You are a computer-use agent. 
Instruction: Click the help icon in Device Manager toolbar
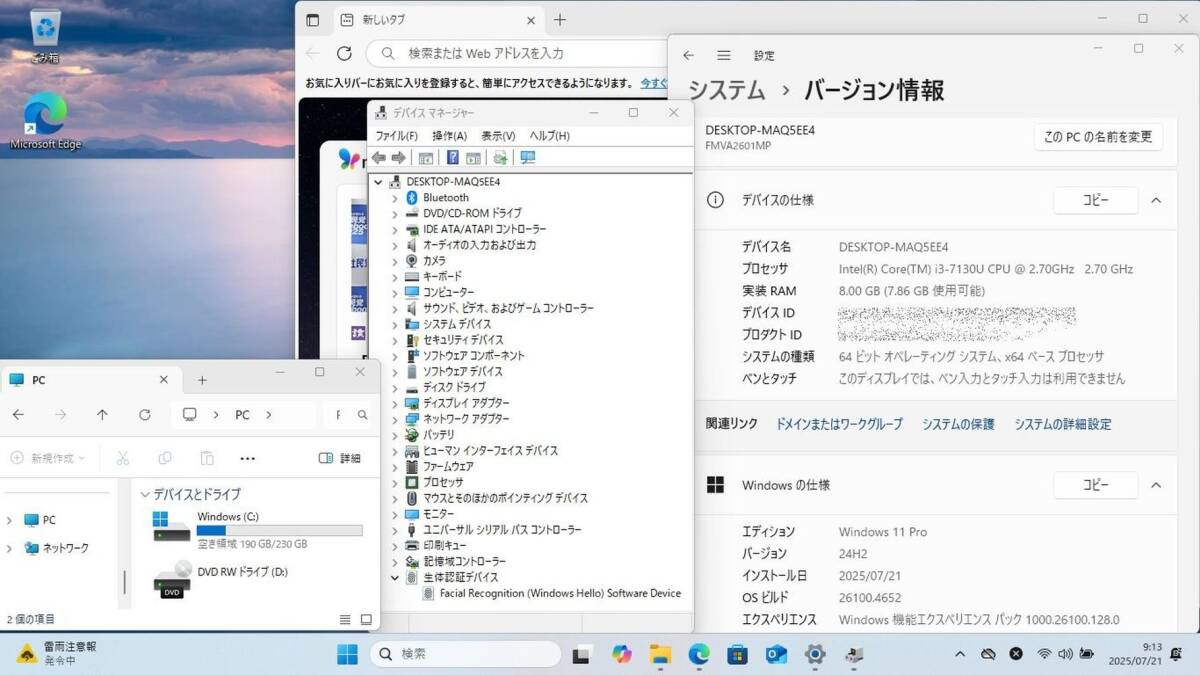pyautogui.click(x=452, y=158)
